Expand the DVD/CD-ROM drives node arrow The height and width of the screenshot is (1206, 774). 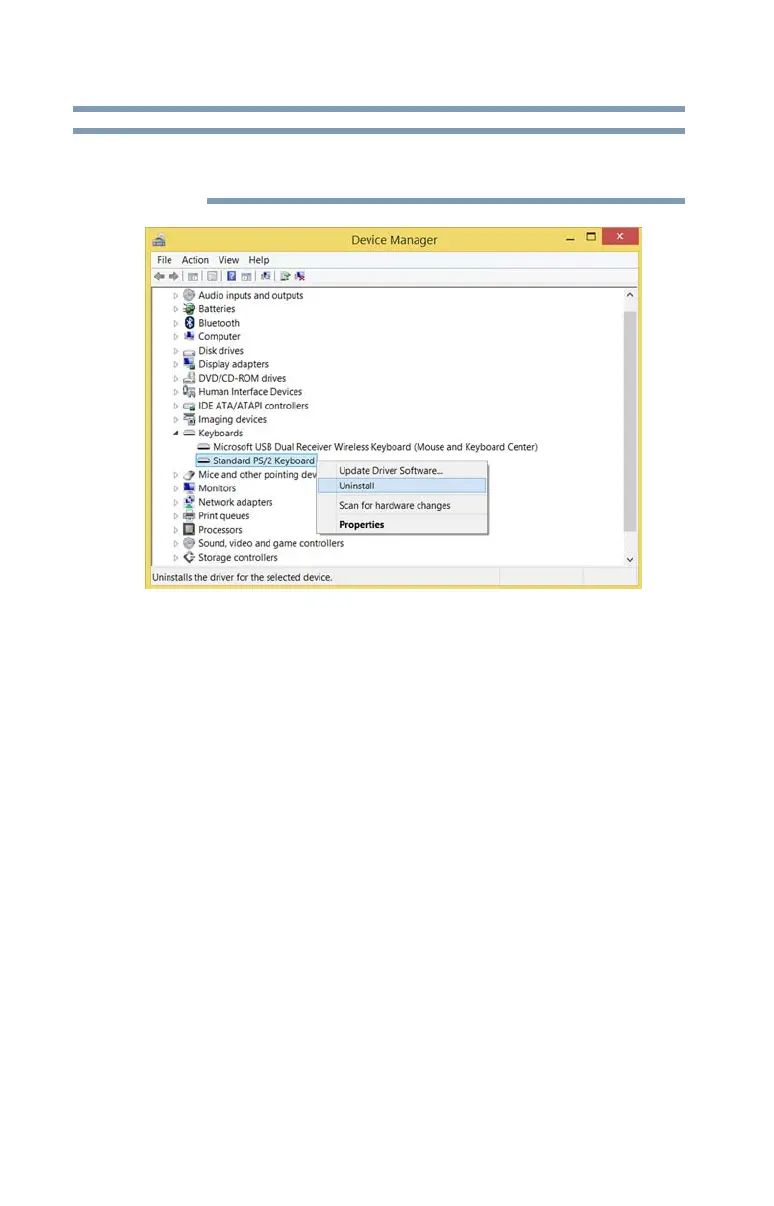(176, 378)
